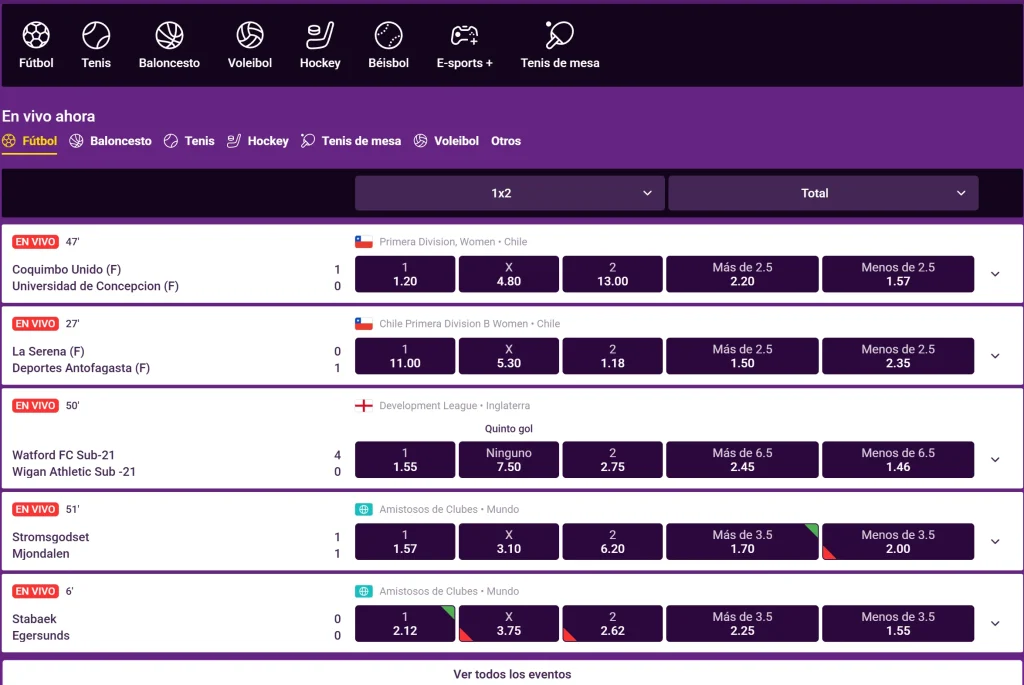Click the Fútbol soccer ball icon in top bar
The width and height of the screenshot is (1024, 685).
point(36,36)
